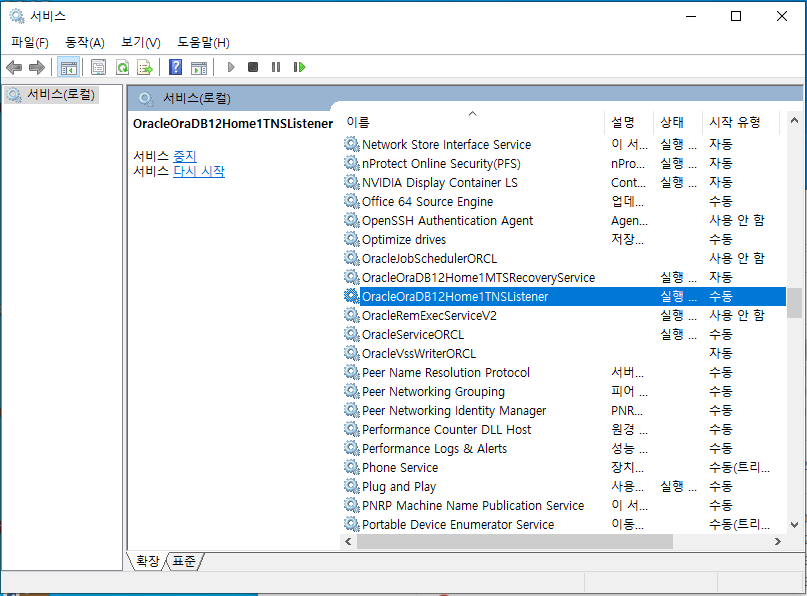The width and height of the screenshot is (807, 596).
Task: Click the horizontal scrollbar thumb
Action: pyautogui.click(x=515, y=541)
